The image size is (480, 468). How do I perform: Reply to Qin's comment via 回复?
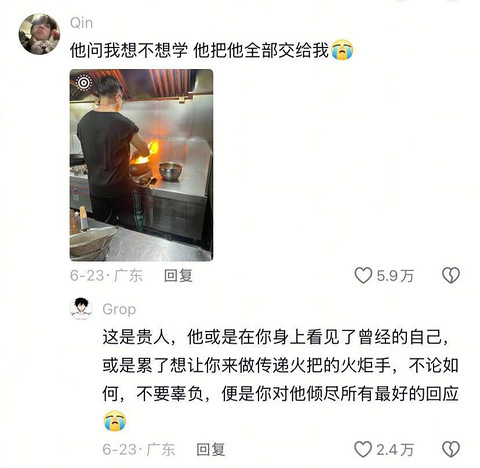click(x=178, y=276)
